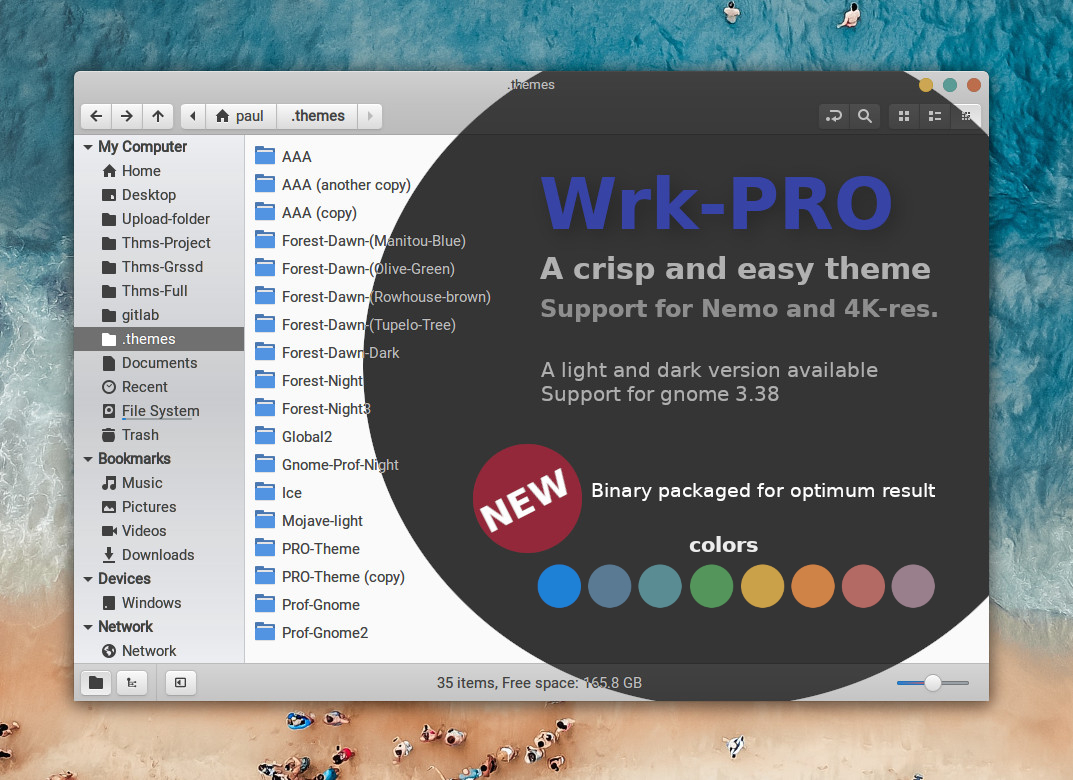This screenshot has height=780, width=1073.
Task: Collapse the Bookmarks section
Action: click(88, 459)
